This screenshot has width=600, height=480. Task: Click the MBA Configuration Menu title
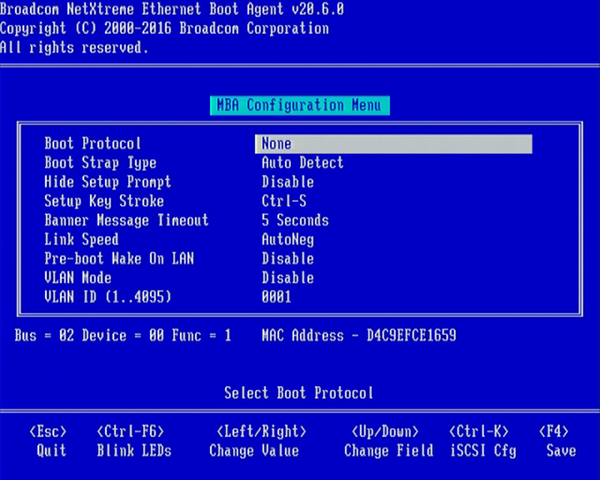click(x=300, y=105)
